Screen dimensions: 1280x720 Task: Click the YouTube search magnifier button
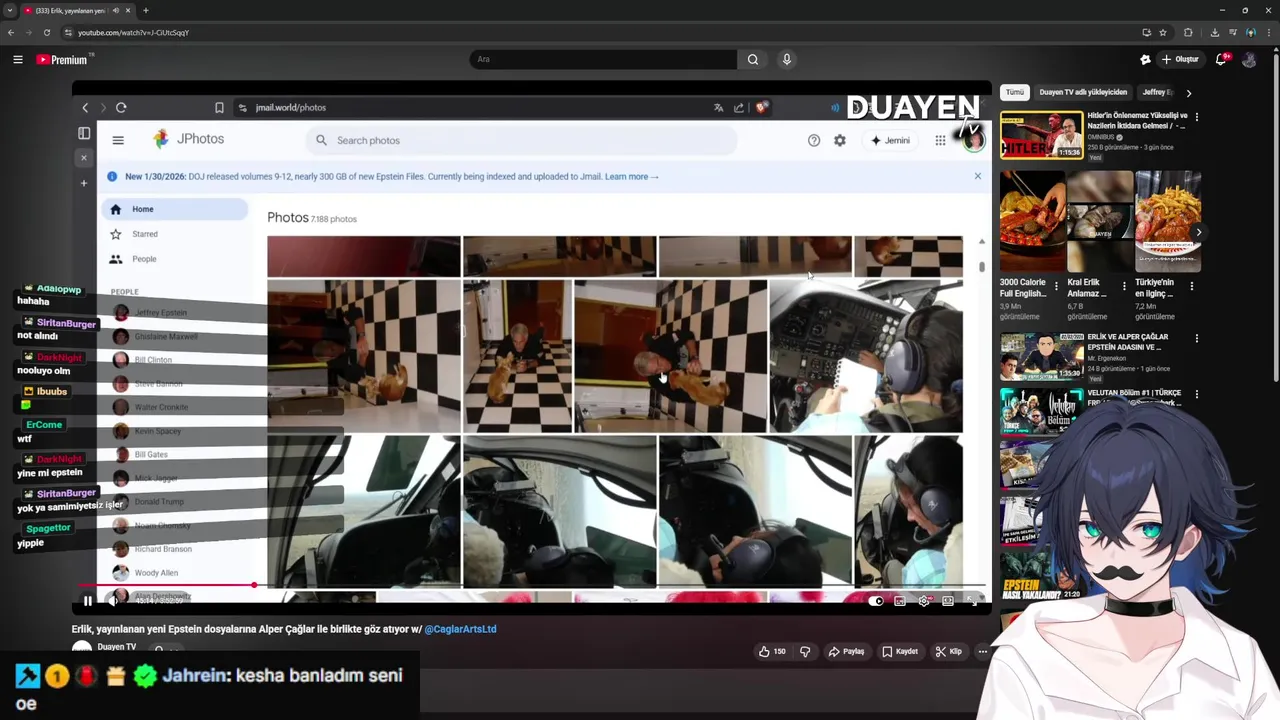[x=753, y=59]
